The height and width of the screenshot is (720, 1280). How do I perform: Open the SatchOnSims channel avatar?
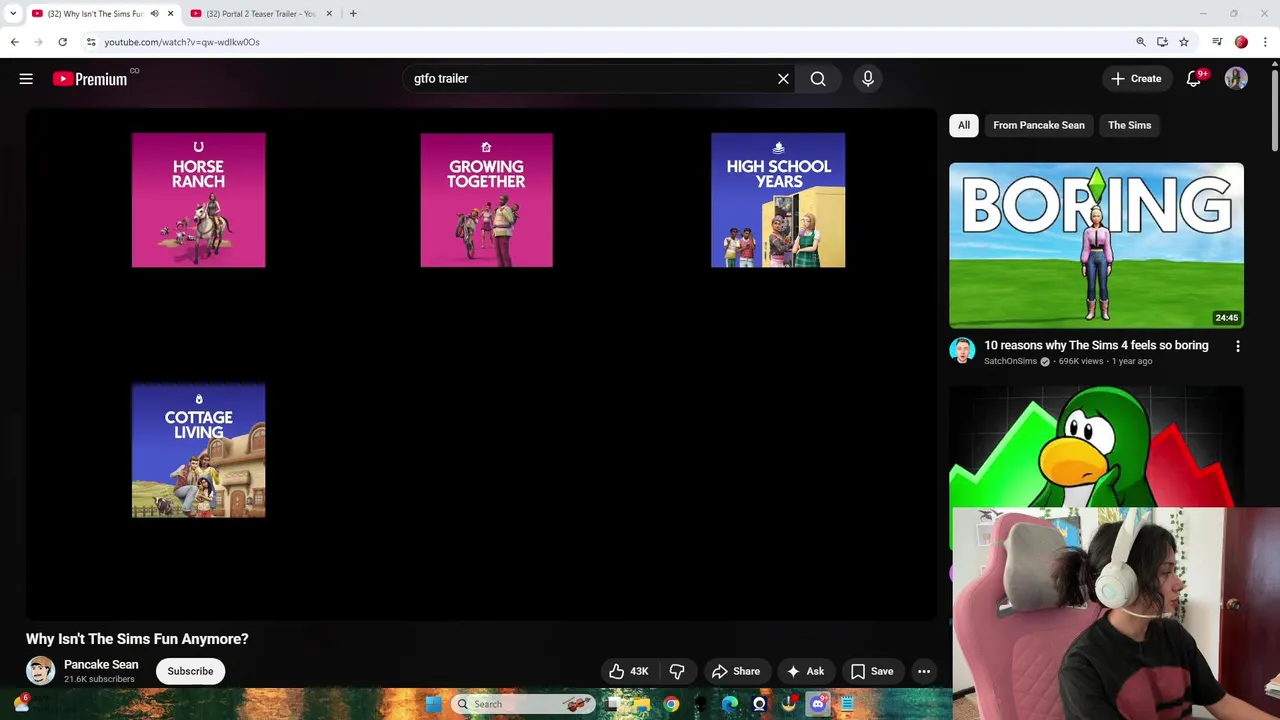pyautogui.click(x=962, y=350)
